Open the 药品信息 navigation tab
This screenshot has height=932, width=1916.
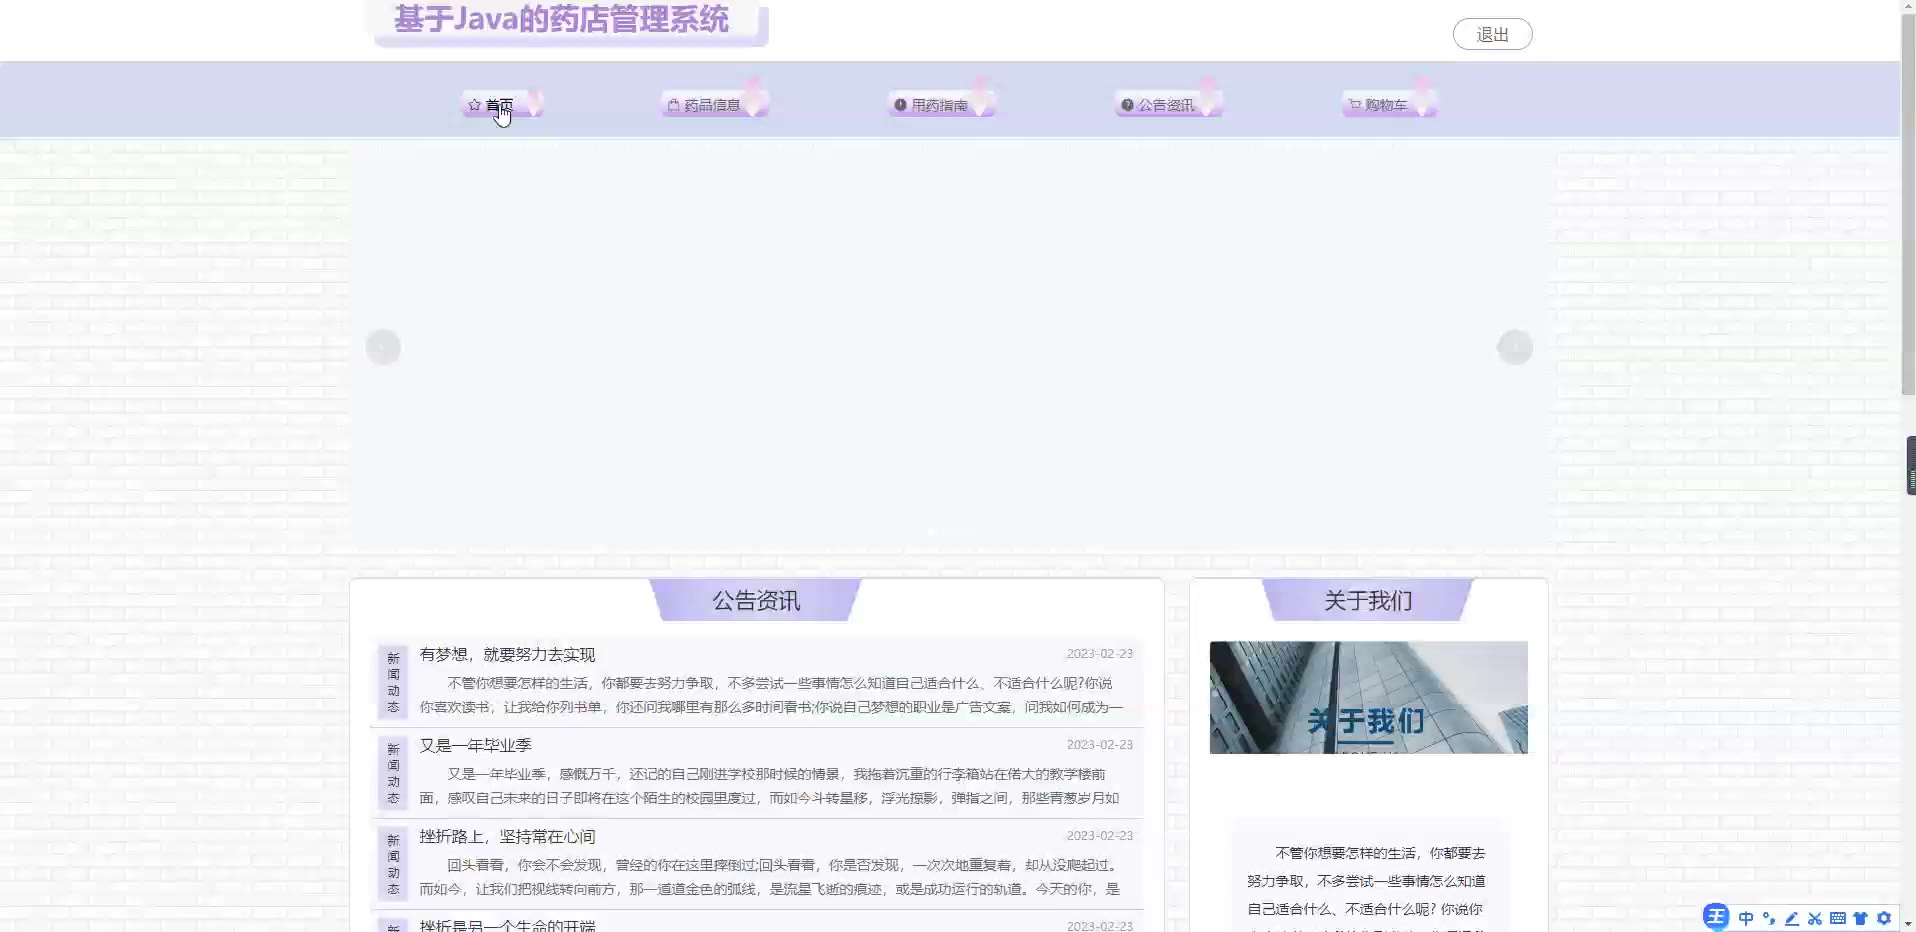pos(711,105)
